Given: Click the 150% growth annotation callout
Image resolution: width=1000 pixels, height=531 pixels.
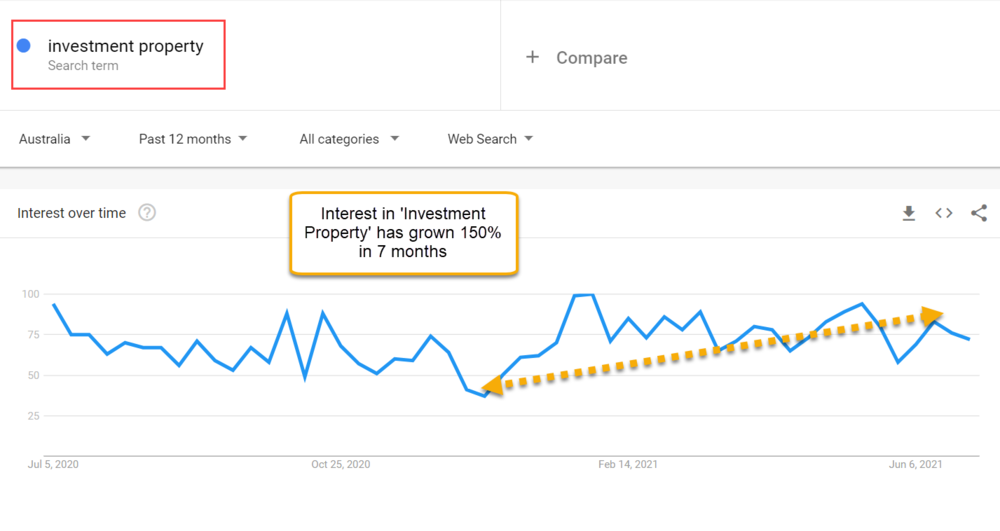Looking at the screenshot, I should [403, 233].
